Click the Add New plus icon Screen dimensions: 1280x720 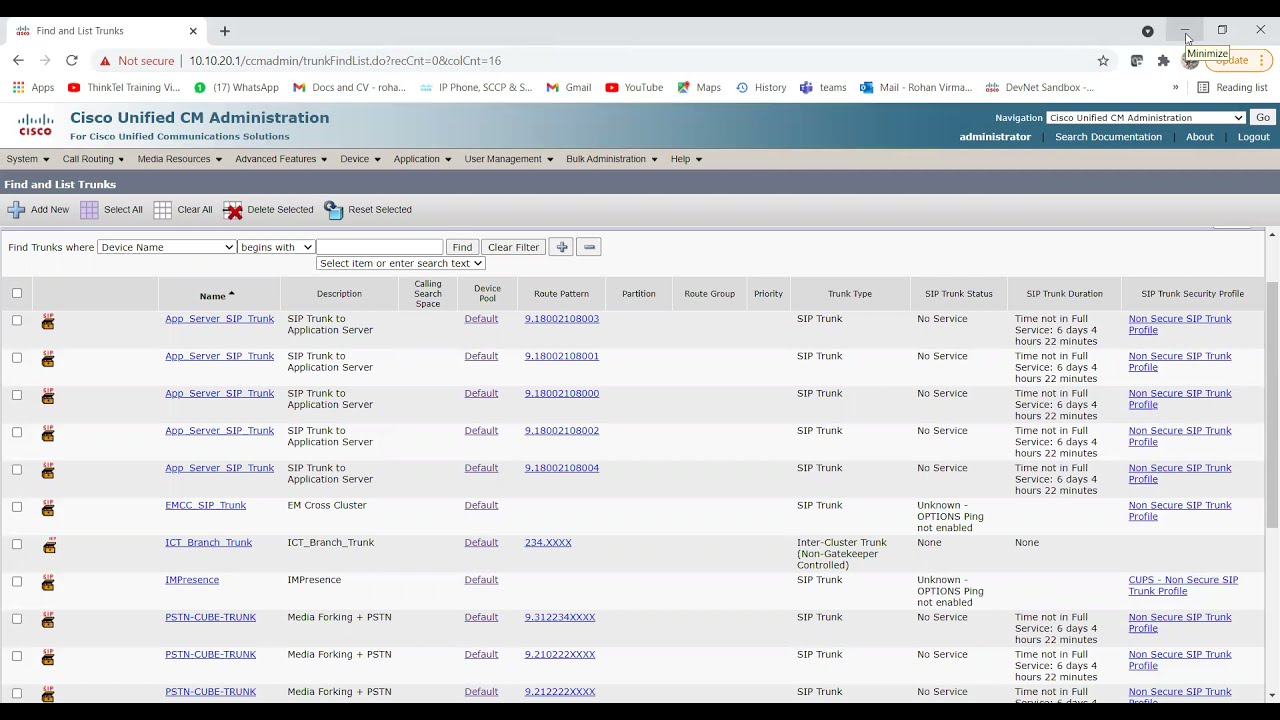(16, 210)
